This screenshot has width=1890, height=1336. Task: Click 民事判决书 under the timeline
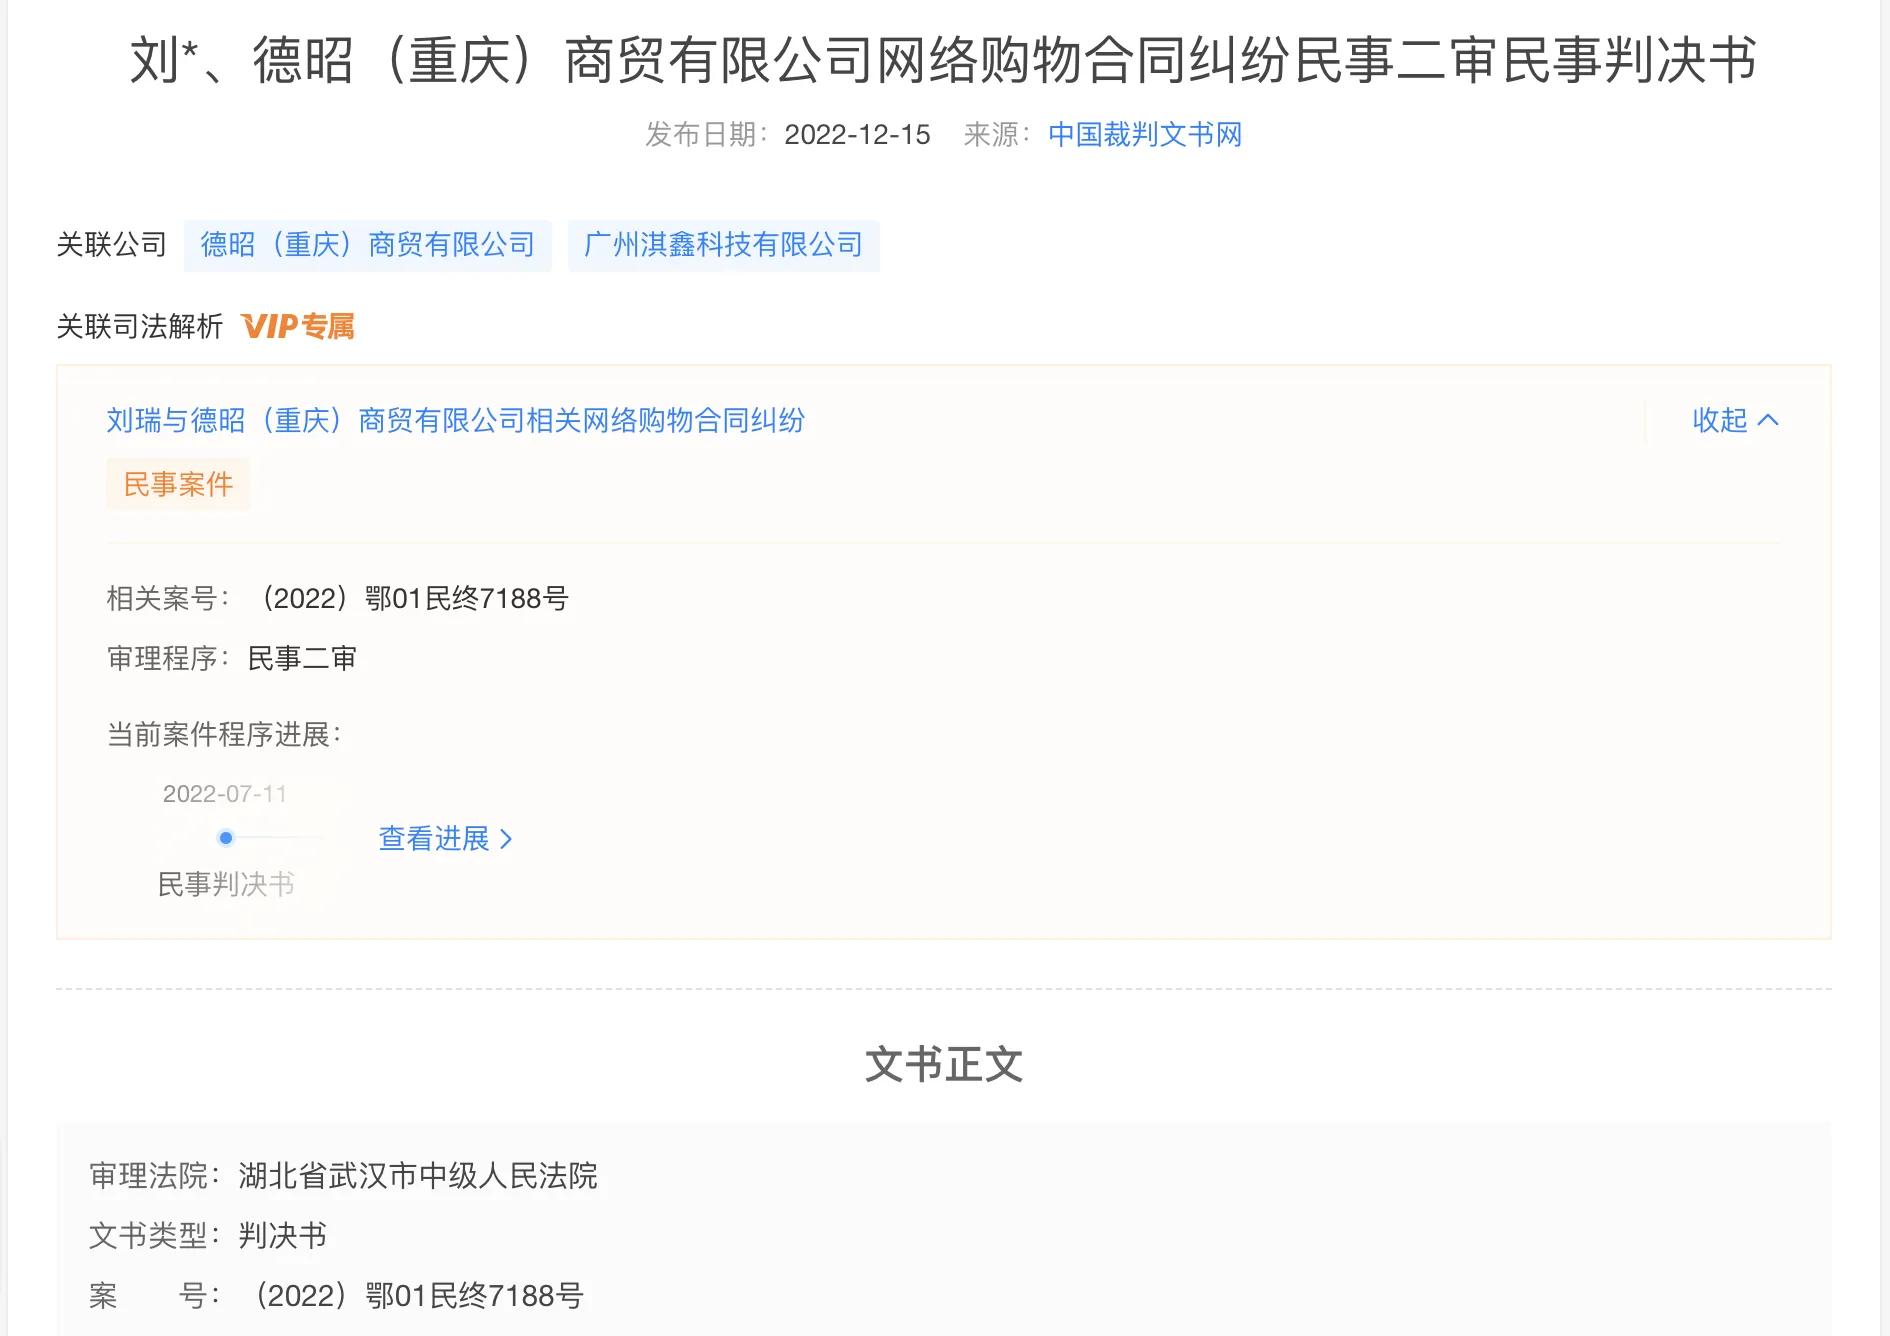click(226, 884)
